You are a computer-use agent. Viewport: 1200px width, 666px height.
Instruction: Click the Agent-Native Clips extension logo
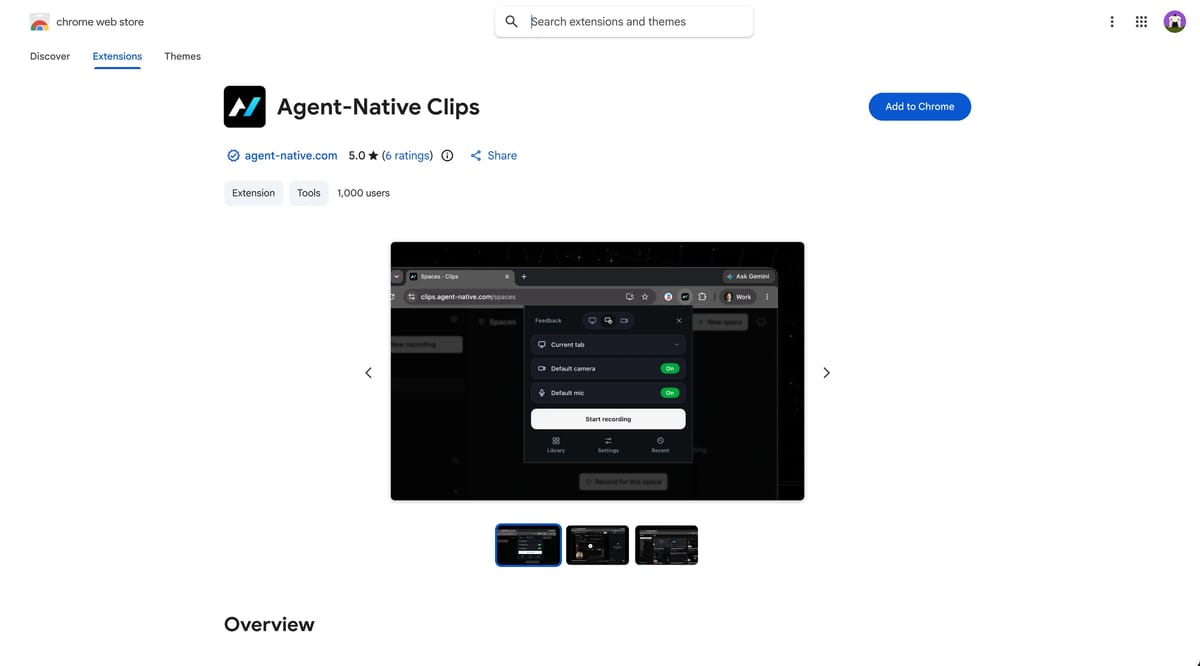click(245, 106)
